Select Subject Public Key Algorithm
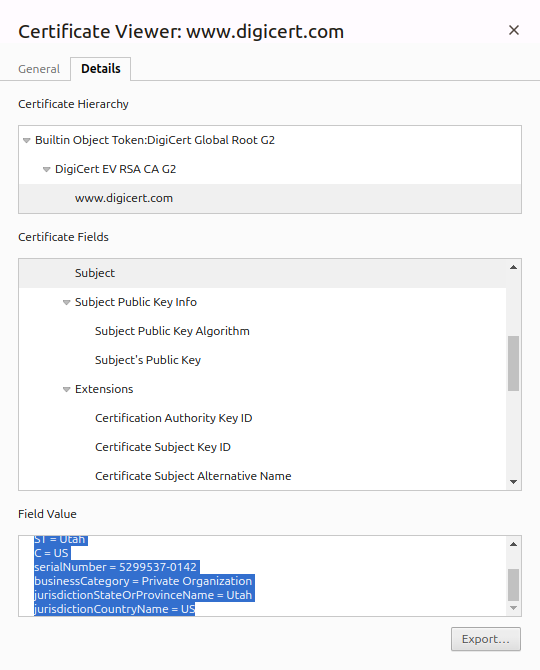The width and height of the screenshot is (540, 670). point(172,331)
